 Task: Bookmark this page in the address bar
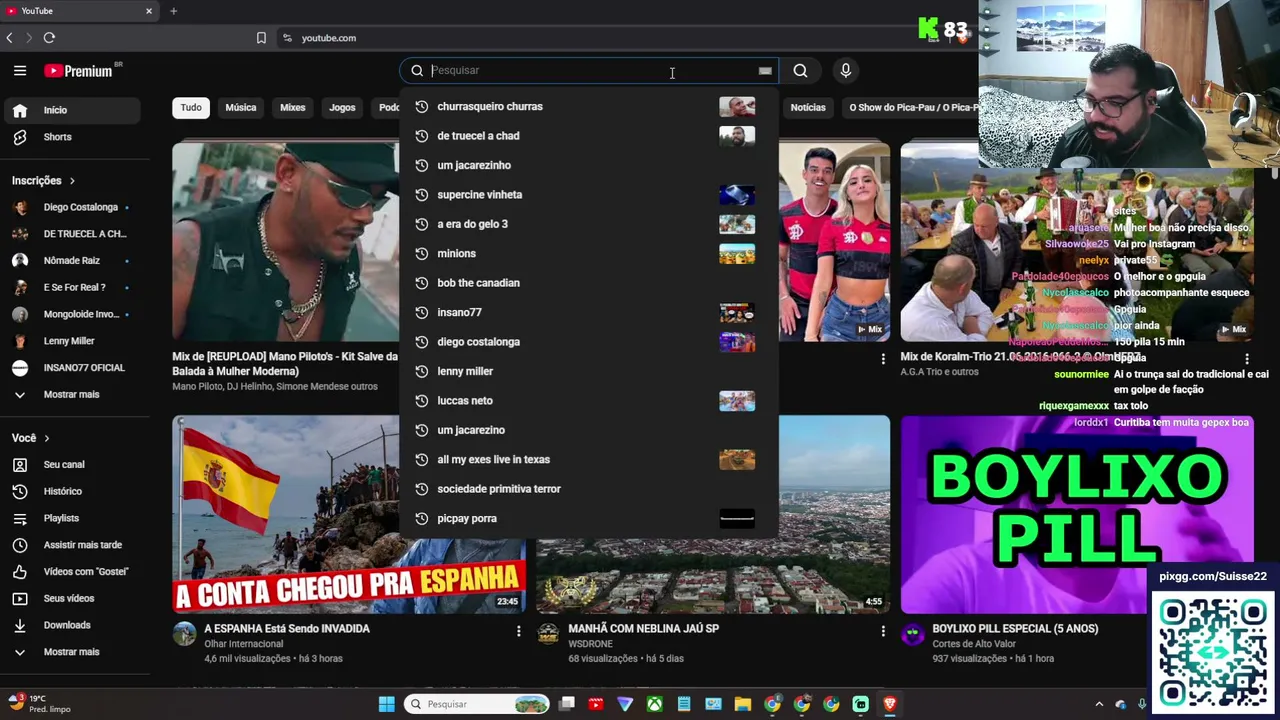[261, 38]
